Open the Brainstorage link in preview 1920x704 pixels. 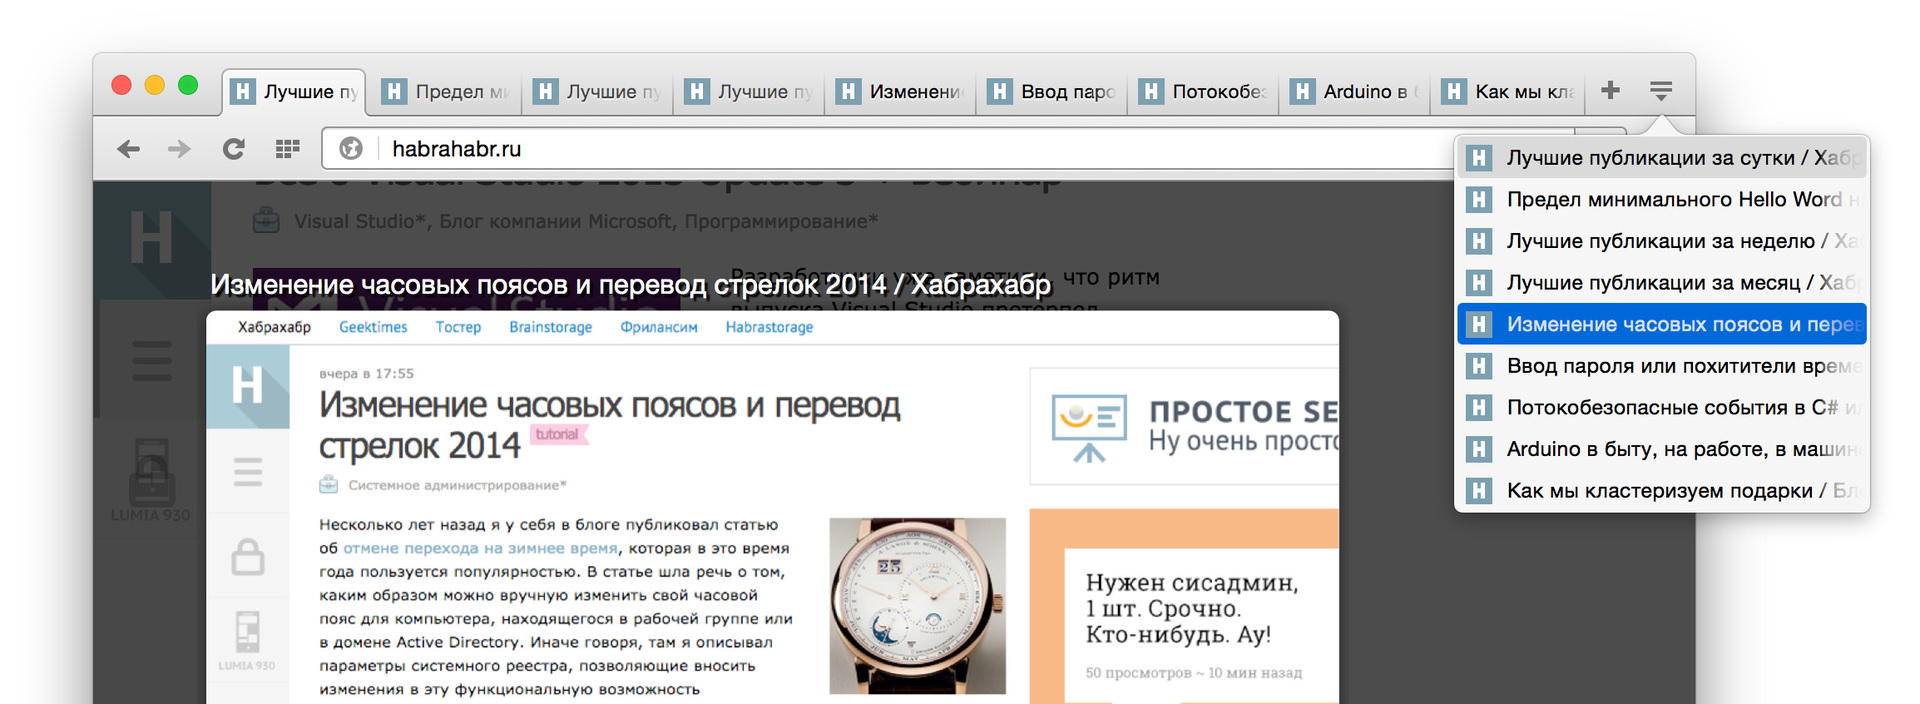pyautogui.click(x=550, y=327)
